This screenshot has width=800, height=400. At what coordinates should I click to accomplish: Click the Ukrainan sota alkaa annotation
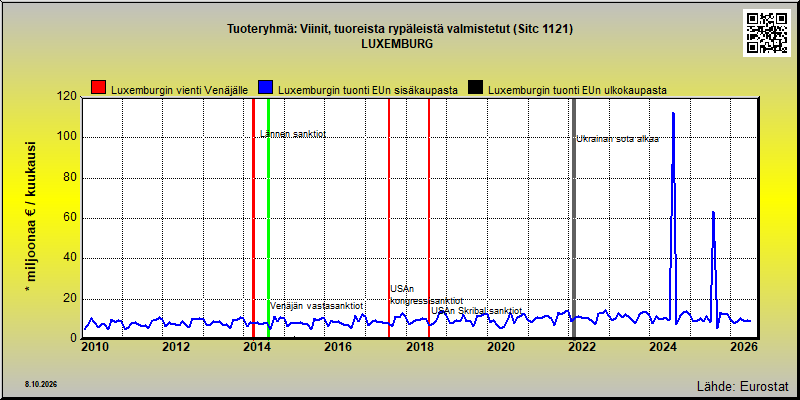click(x=618, y=139)
